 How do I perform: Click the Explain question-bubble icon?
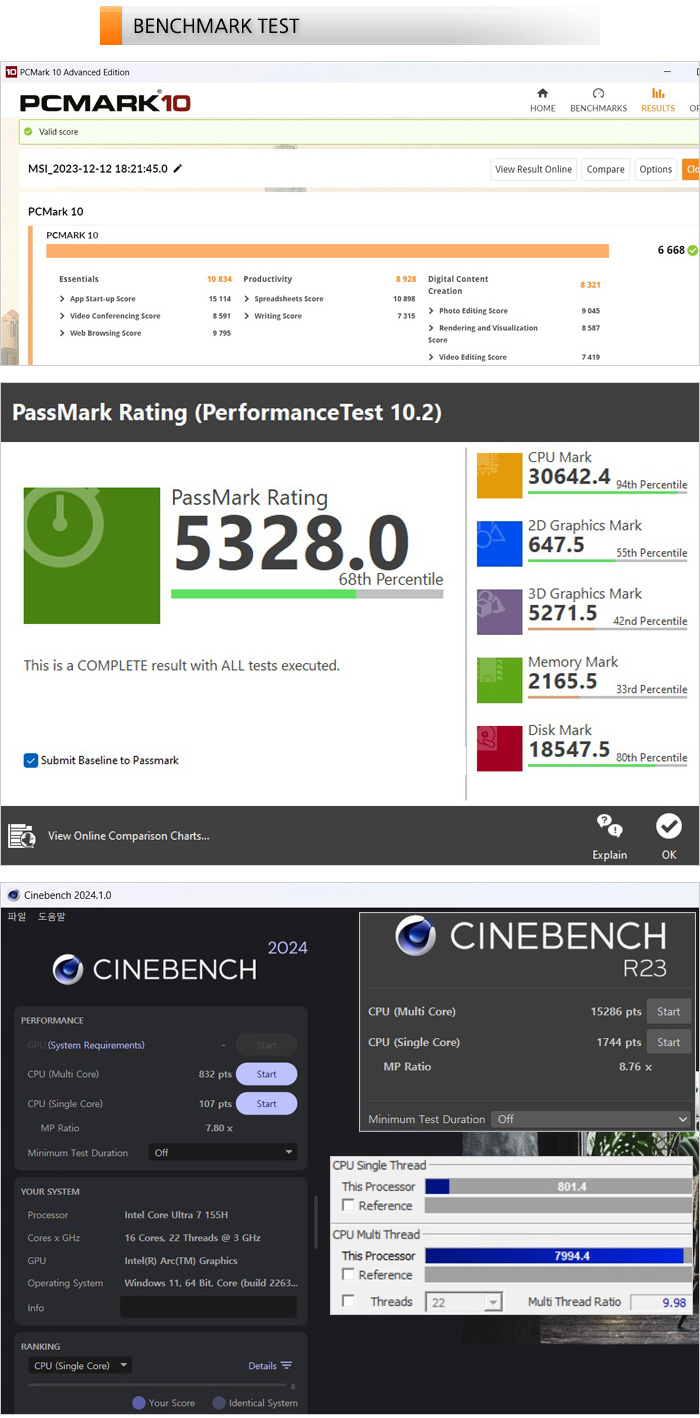click(609, 826)
